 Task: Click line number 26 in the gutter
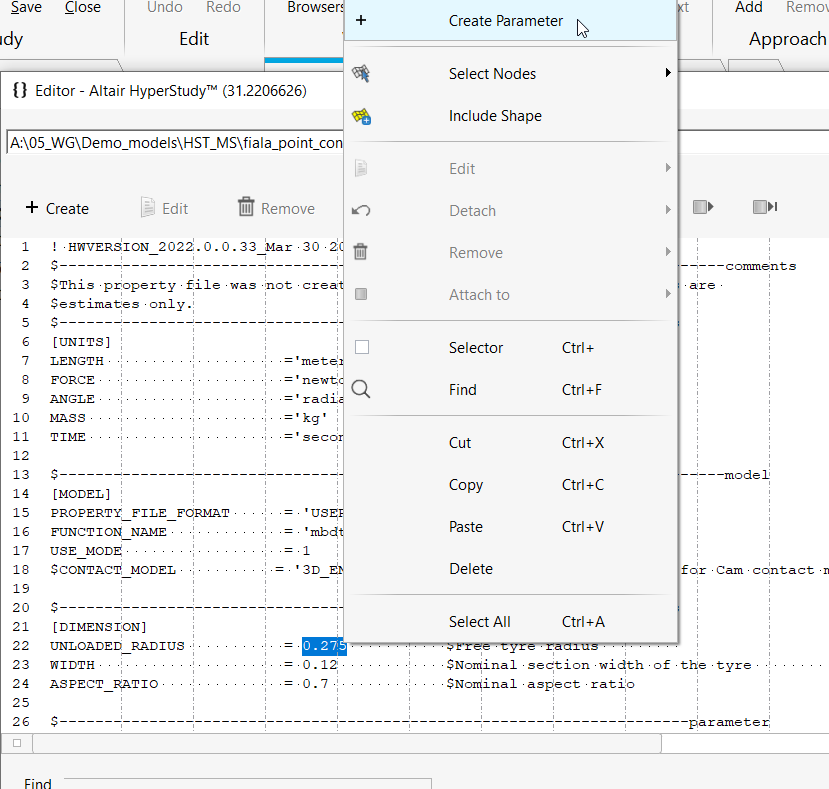tap(21, 721)
